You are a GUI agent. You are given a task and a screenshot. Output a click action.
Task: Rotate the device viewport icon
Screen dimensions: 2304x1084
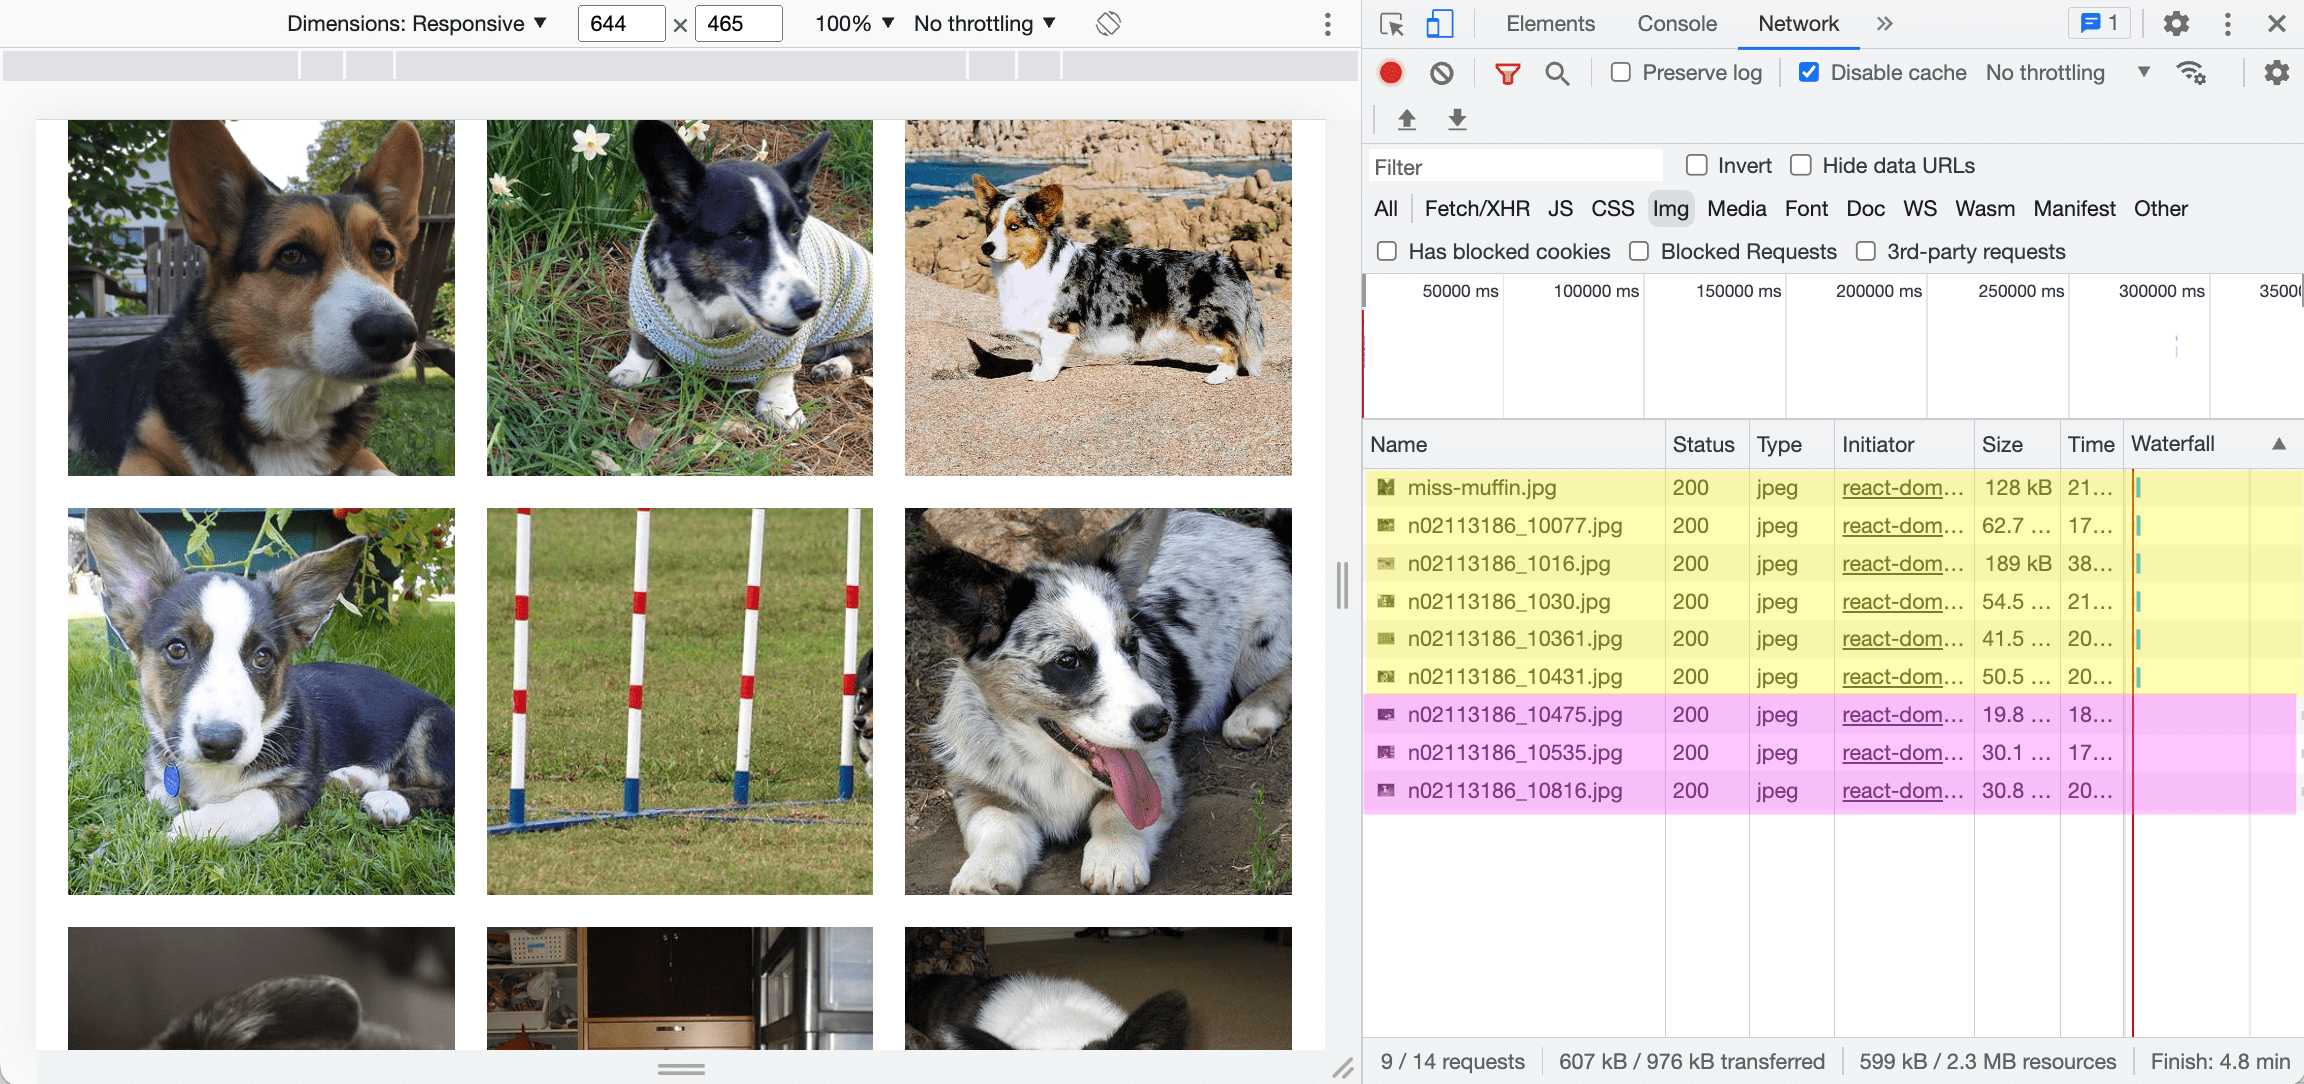pyautogui.click(x=1108, y=23)
